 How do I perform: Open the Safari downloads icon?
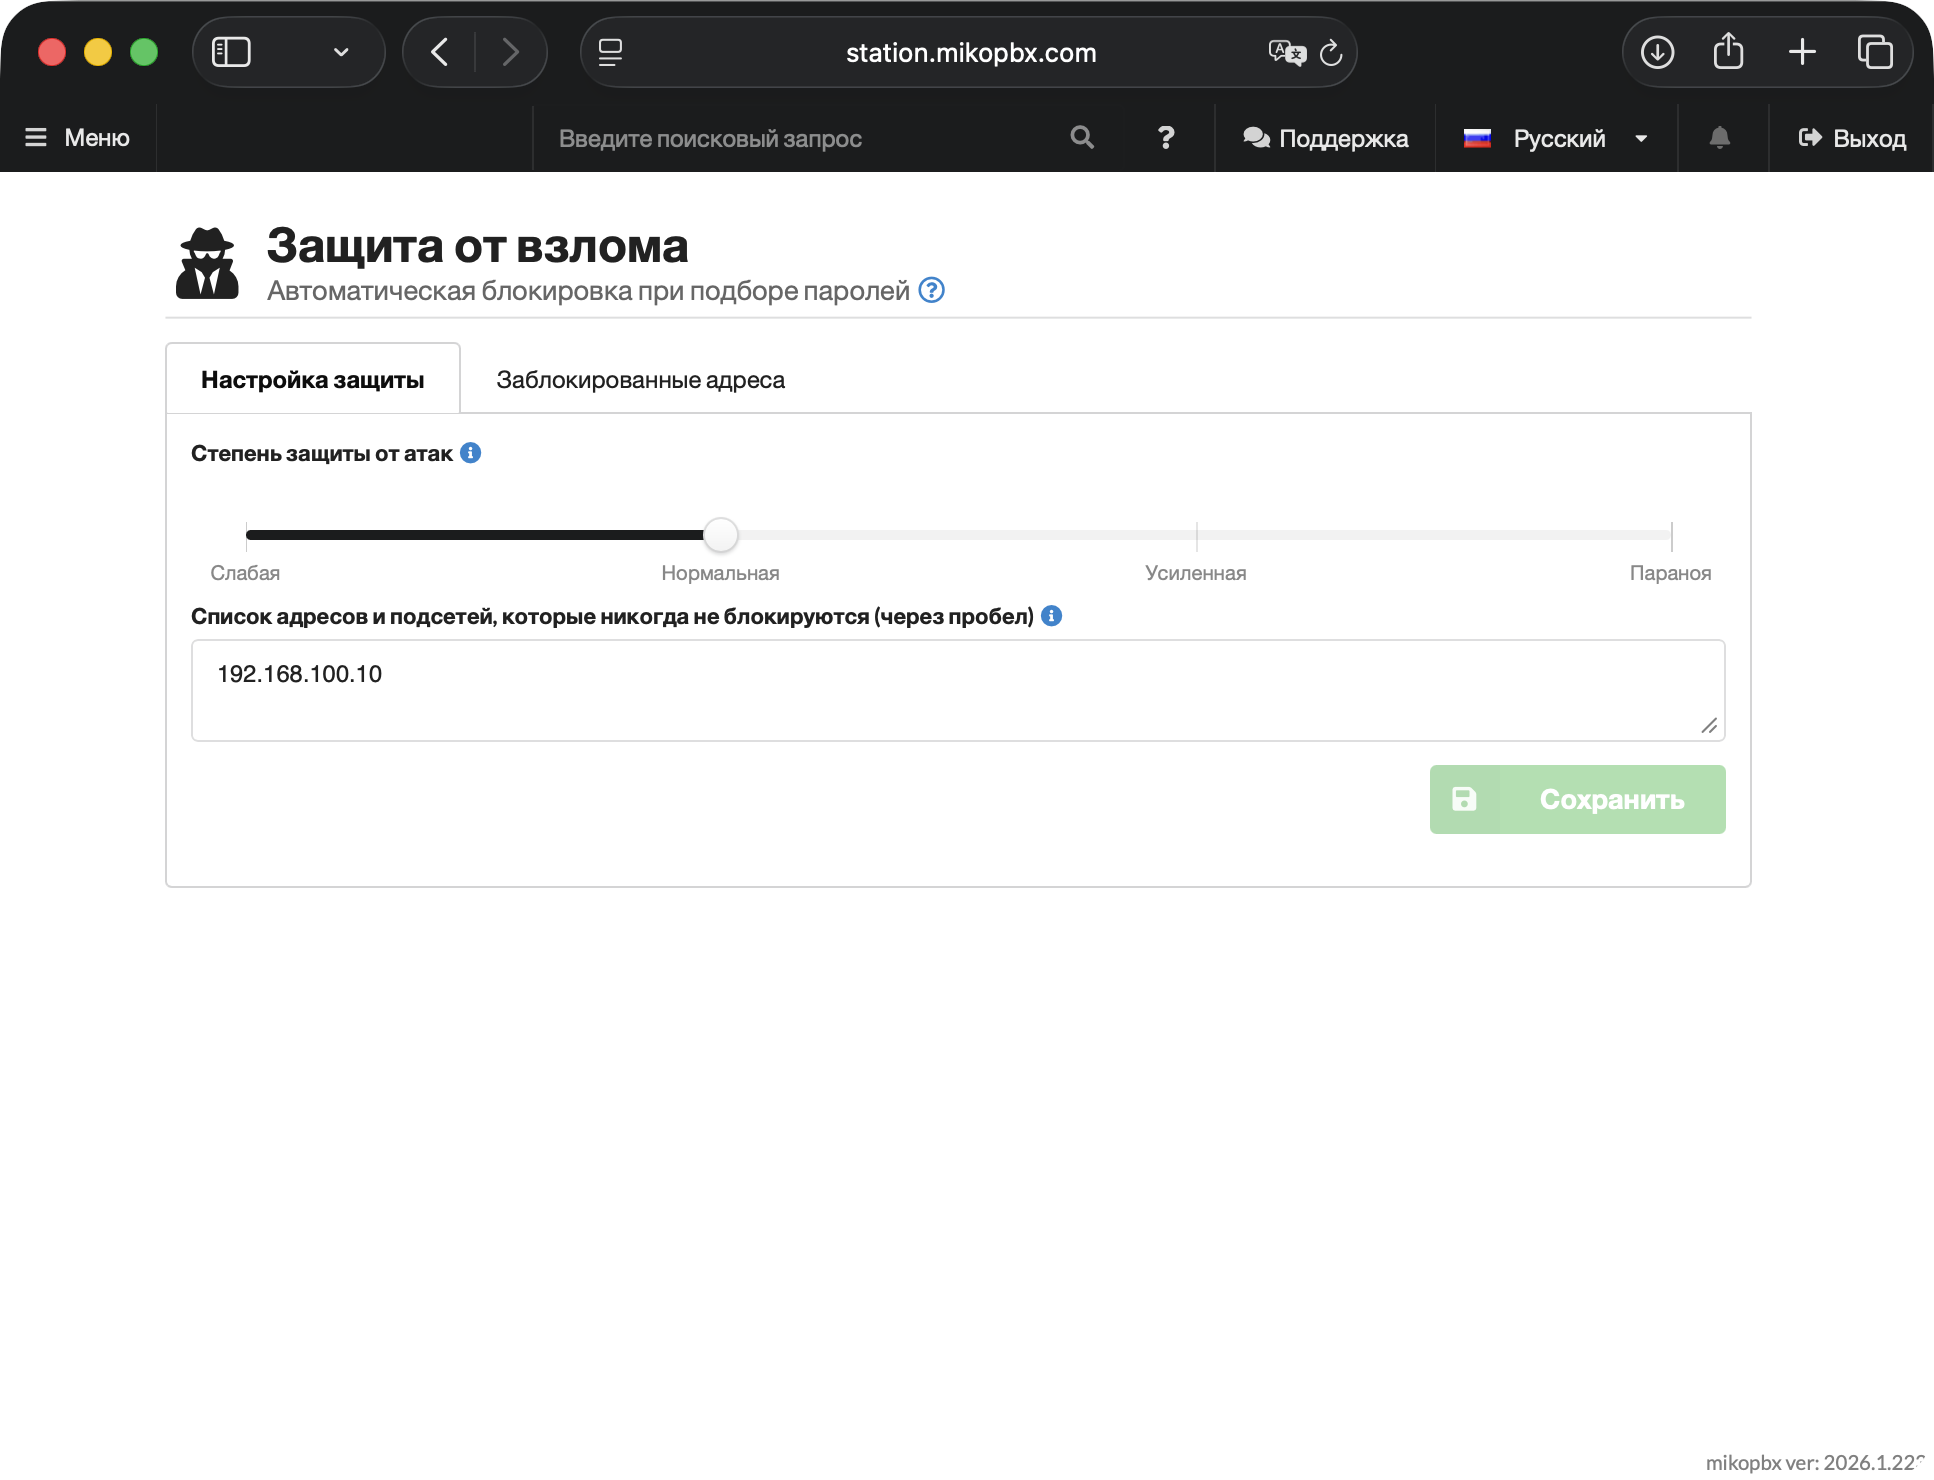(x=1657, y=52)
